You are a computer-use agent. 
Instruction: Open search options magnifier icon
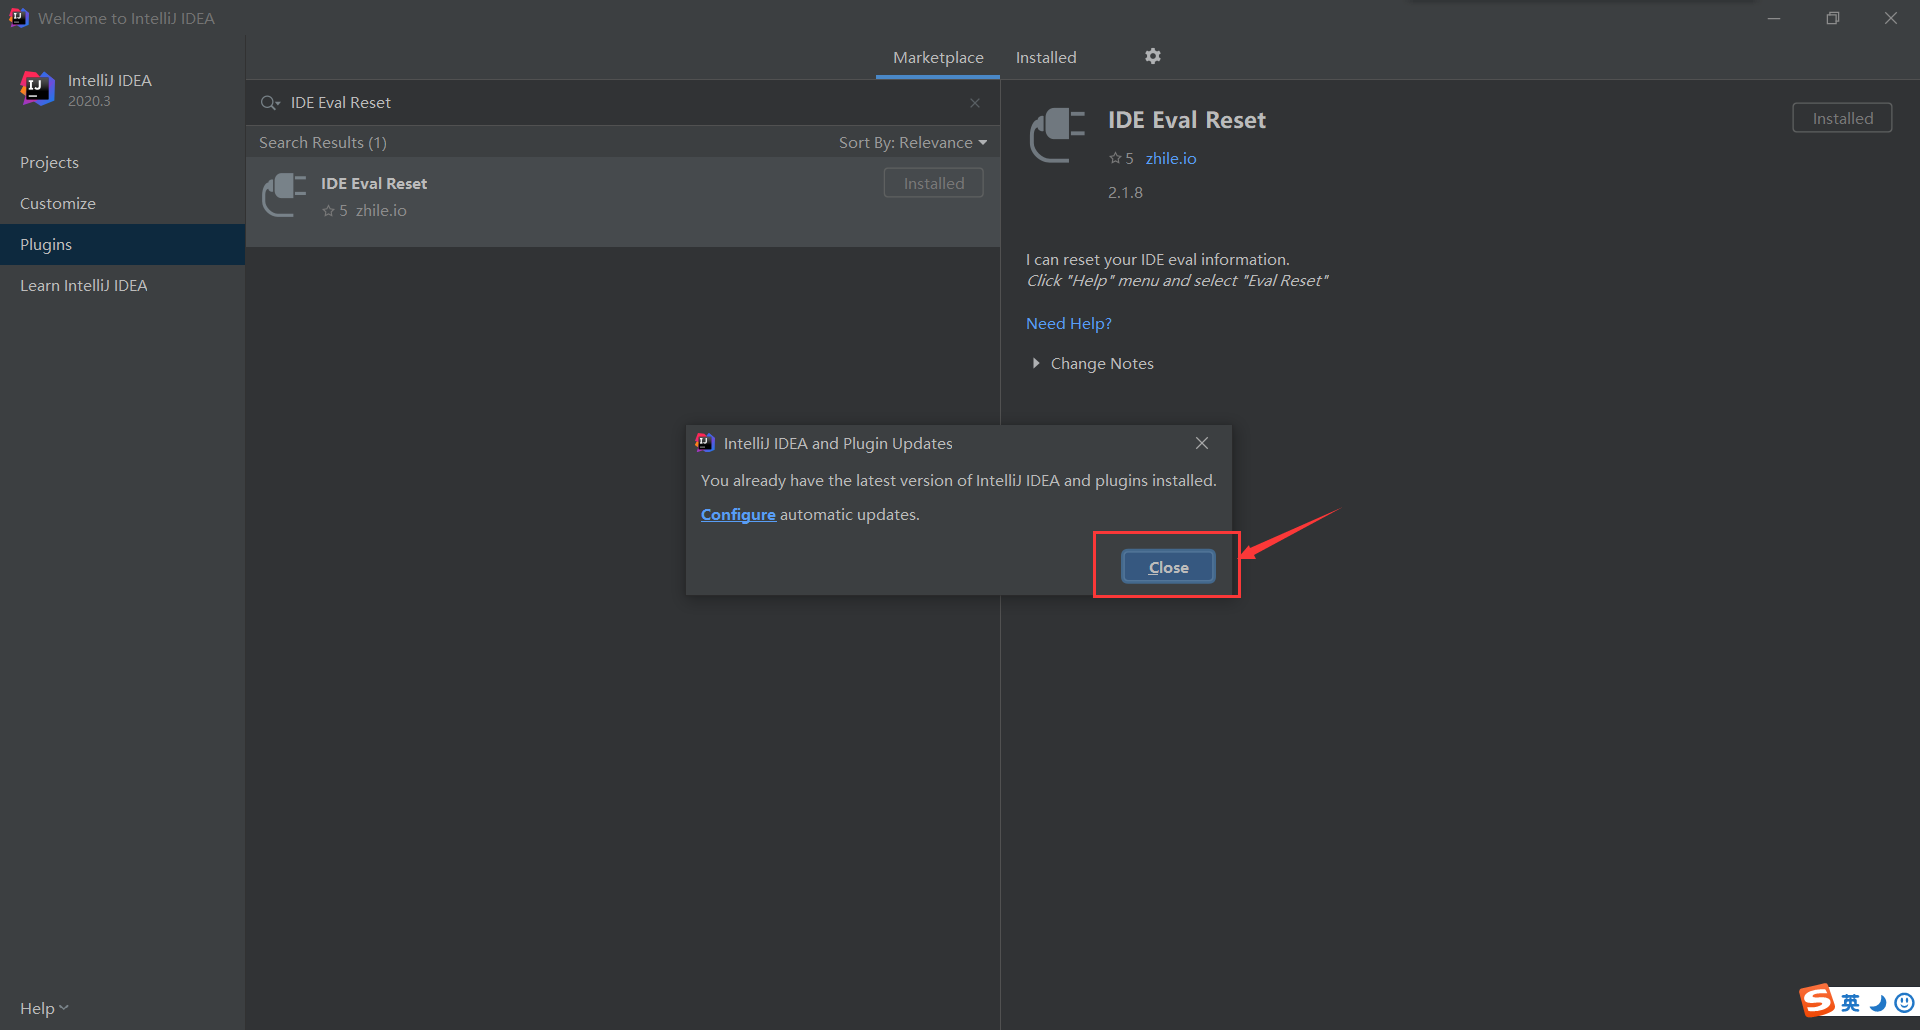point(270,102)
